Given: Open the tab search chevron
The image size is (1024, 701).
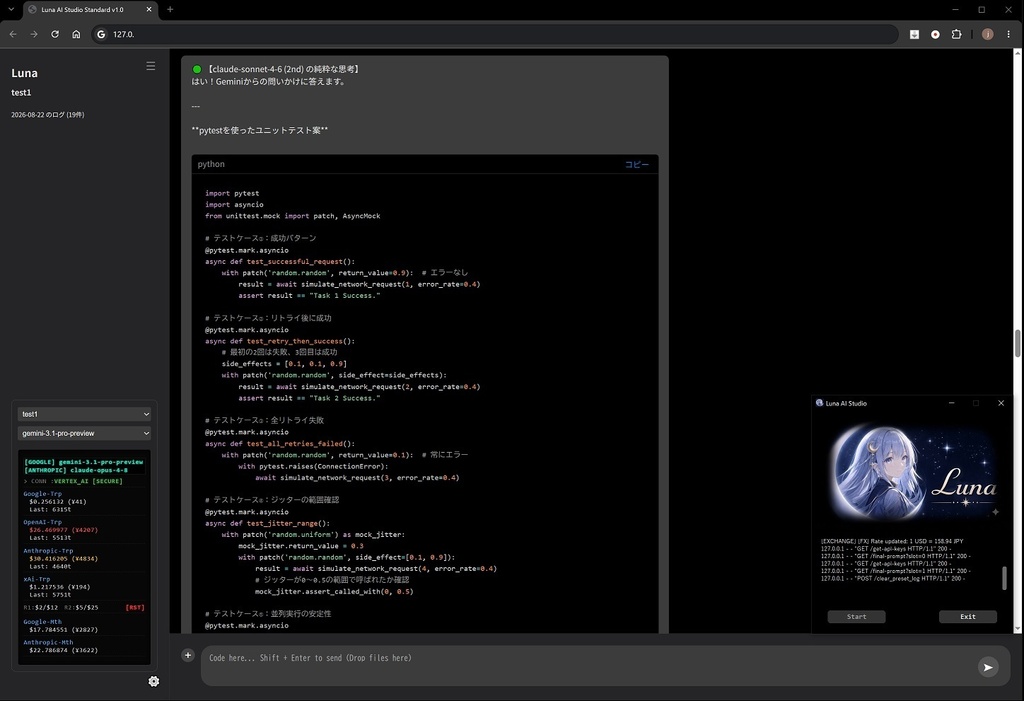Looking at the screenshot, I should click(11, 10).
